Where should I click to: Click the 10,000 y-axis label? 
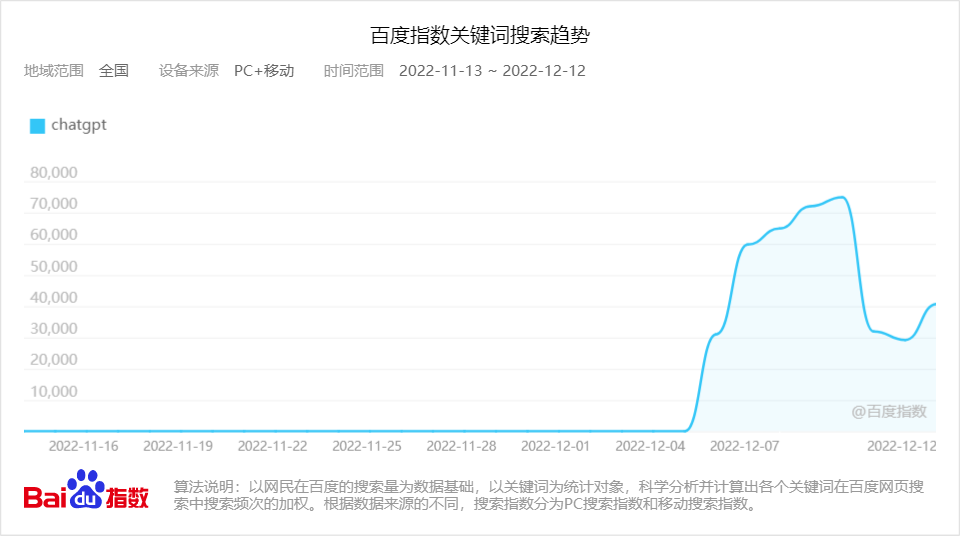54,391
